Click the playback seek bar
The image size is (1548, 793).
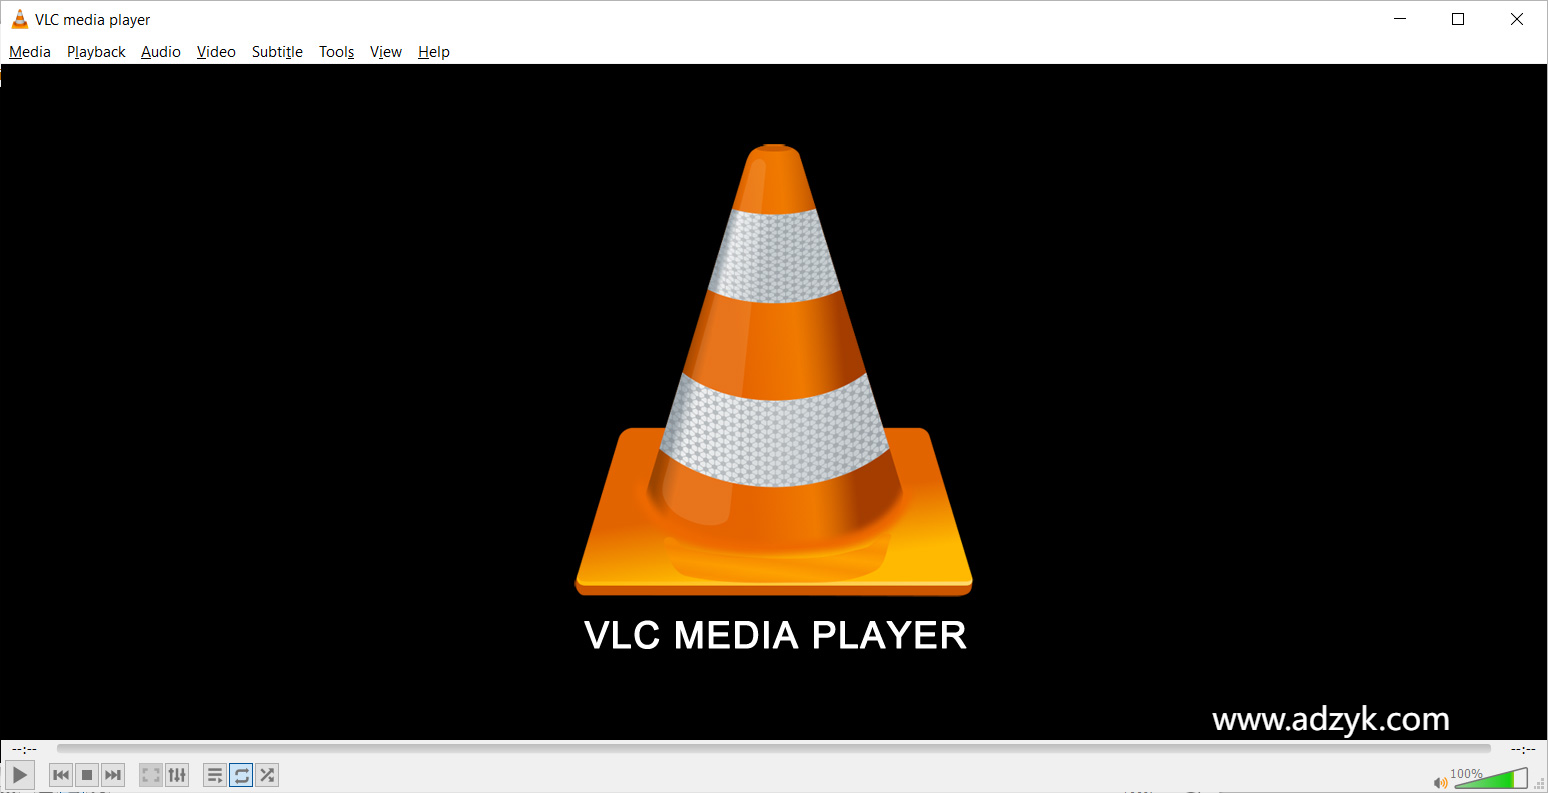click(x=773, y=748)
